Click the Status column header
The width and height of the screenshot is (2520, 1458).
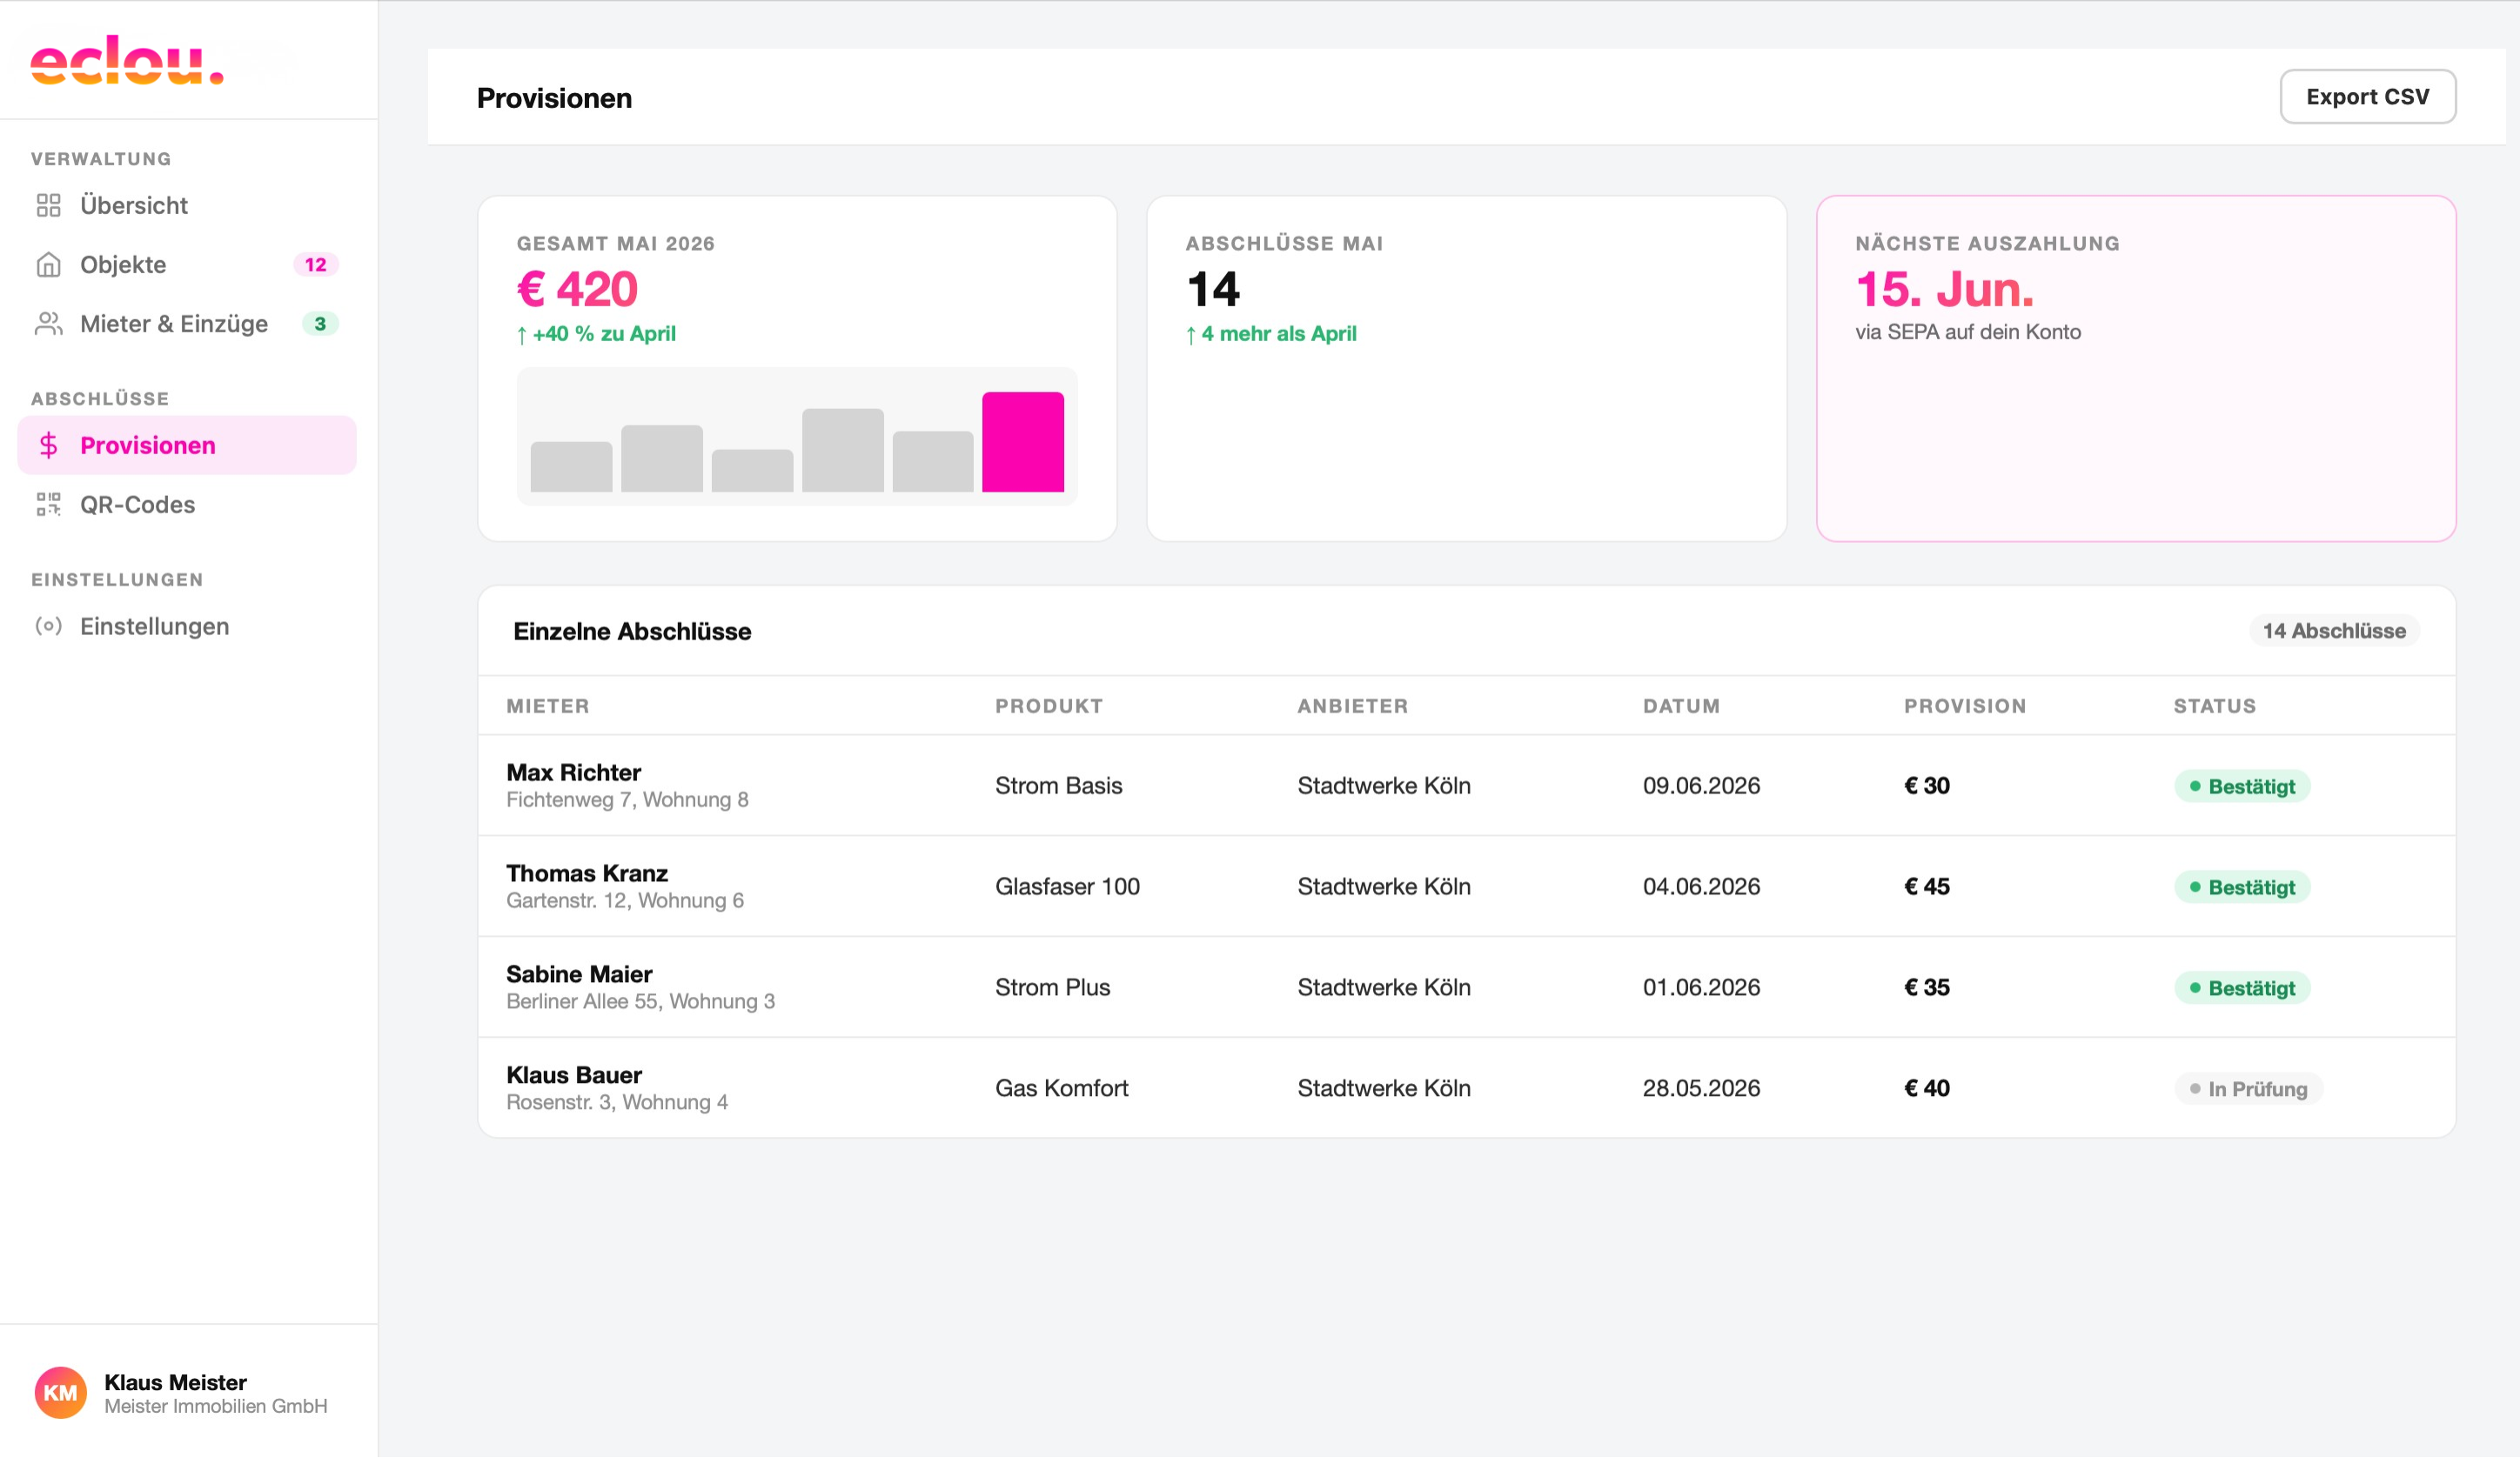pos(2214,706)
